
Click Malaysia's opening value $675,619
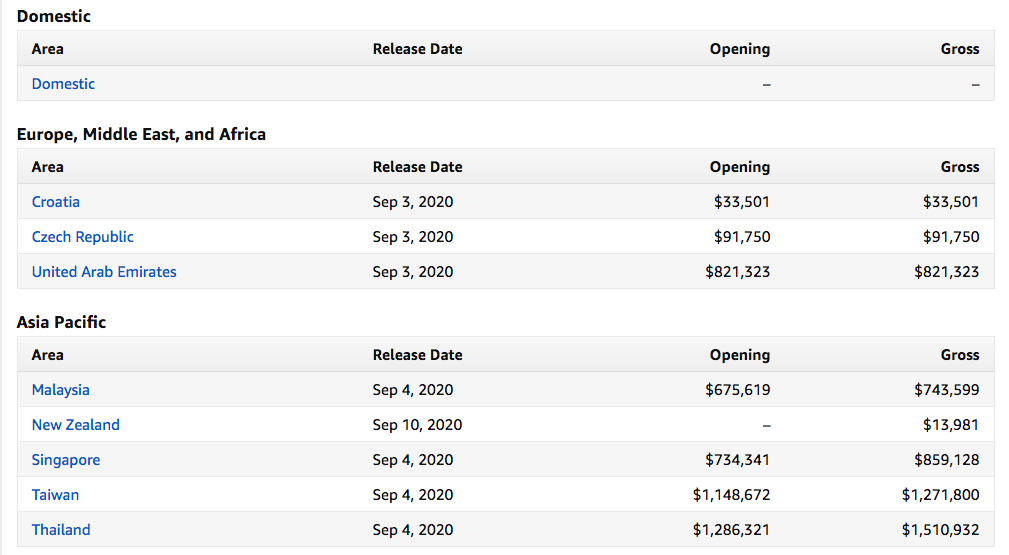[737, 390]
